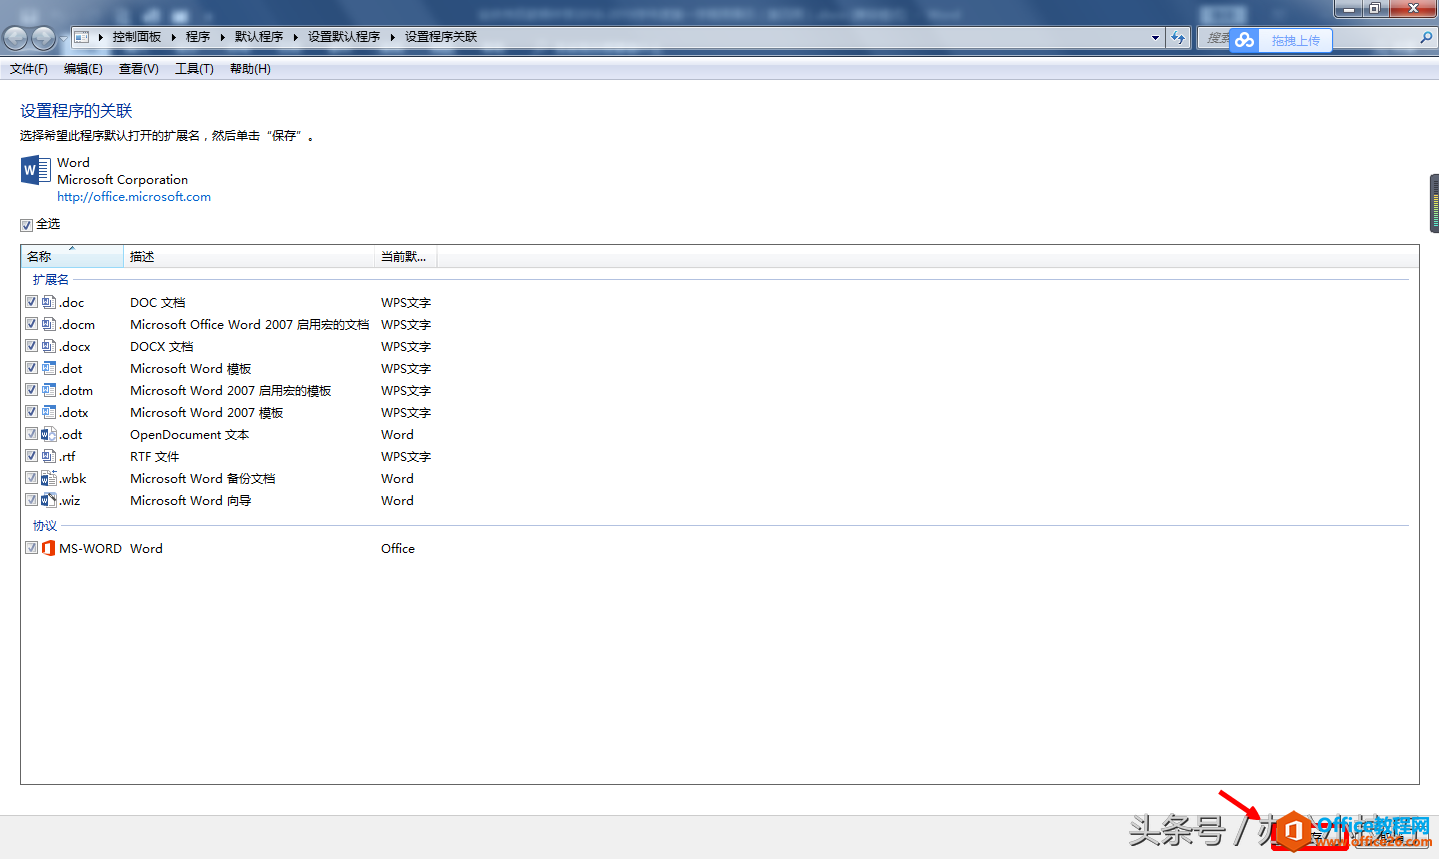The width and height of the screenshot is (1439, 859).
Task: Click the 'Office' default value for MS-WORD
Action: pyautogui.click(x=398, y=548)
